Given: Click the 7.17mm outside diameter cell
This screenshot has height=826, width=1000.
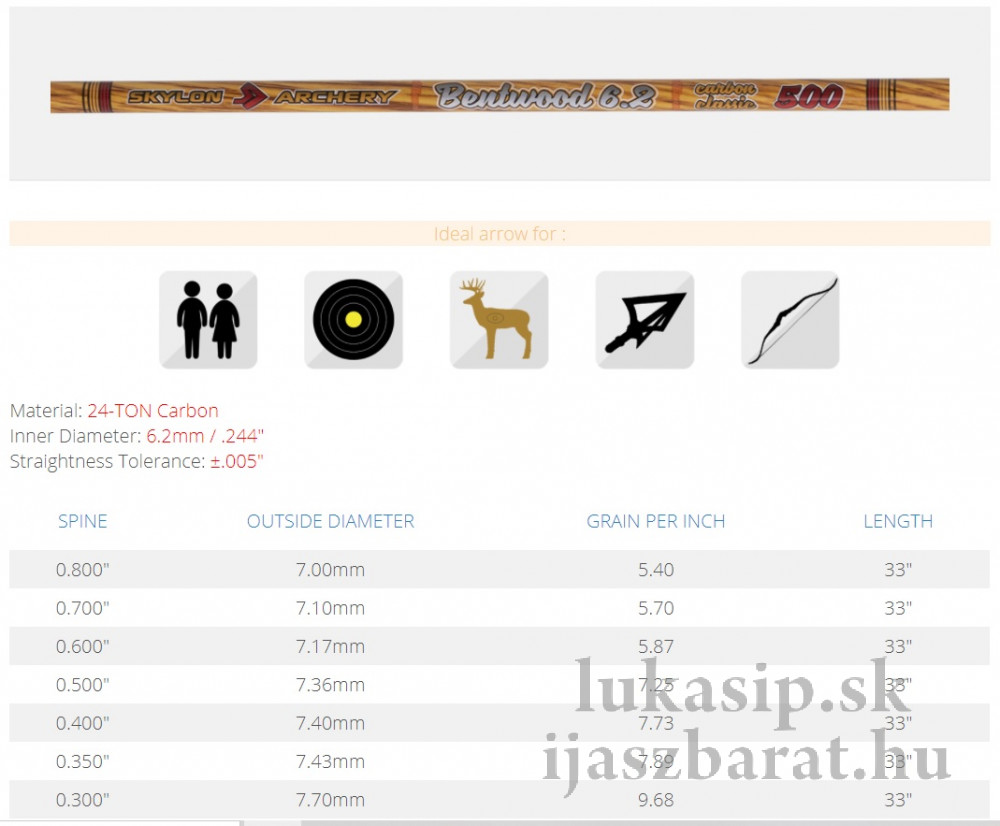Looking at the screenshot, I should [x=330, y=646].
